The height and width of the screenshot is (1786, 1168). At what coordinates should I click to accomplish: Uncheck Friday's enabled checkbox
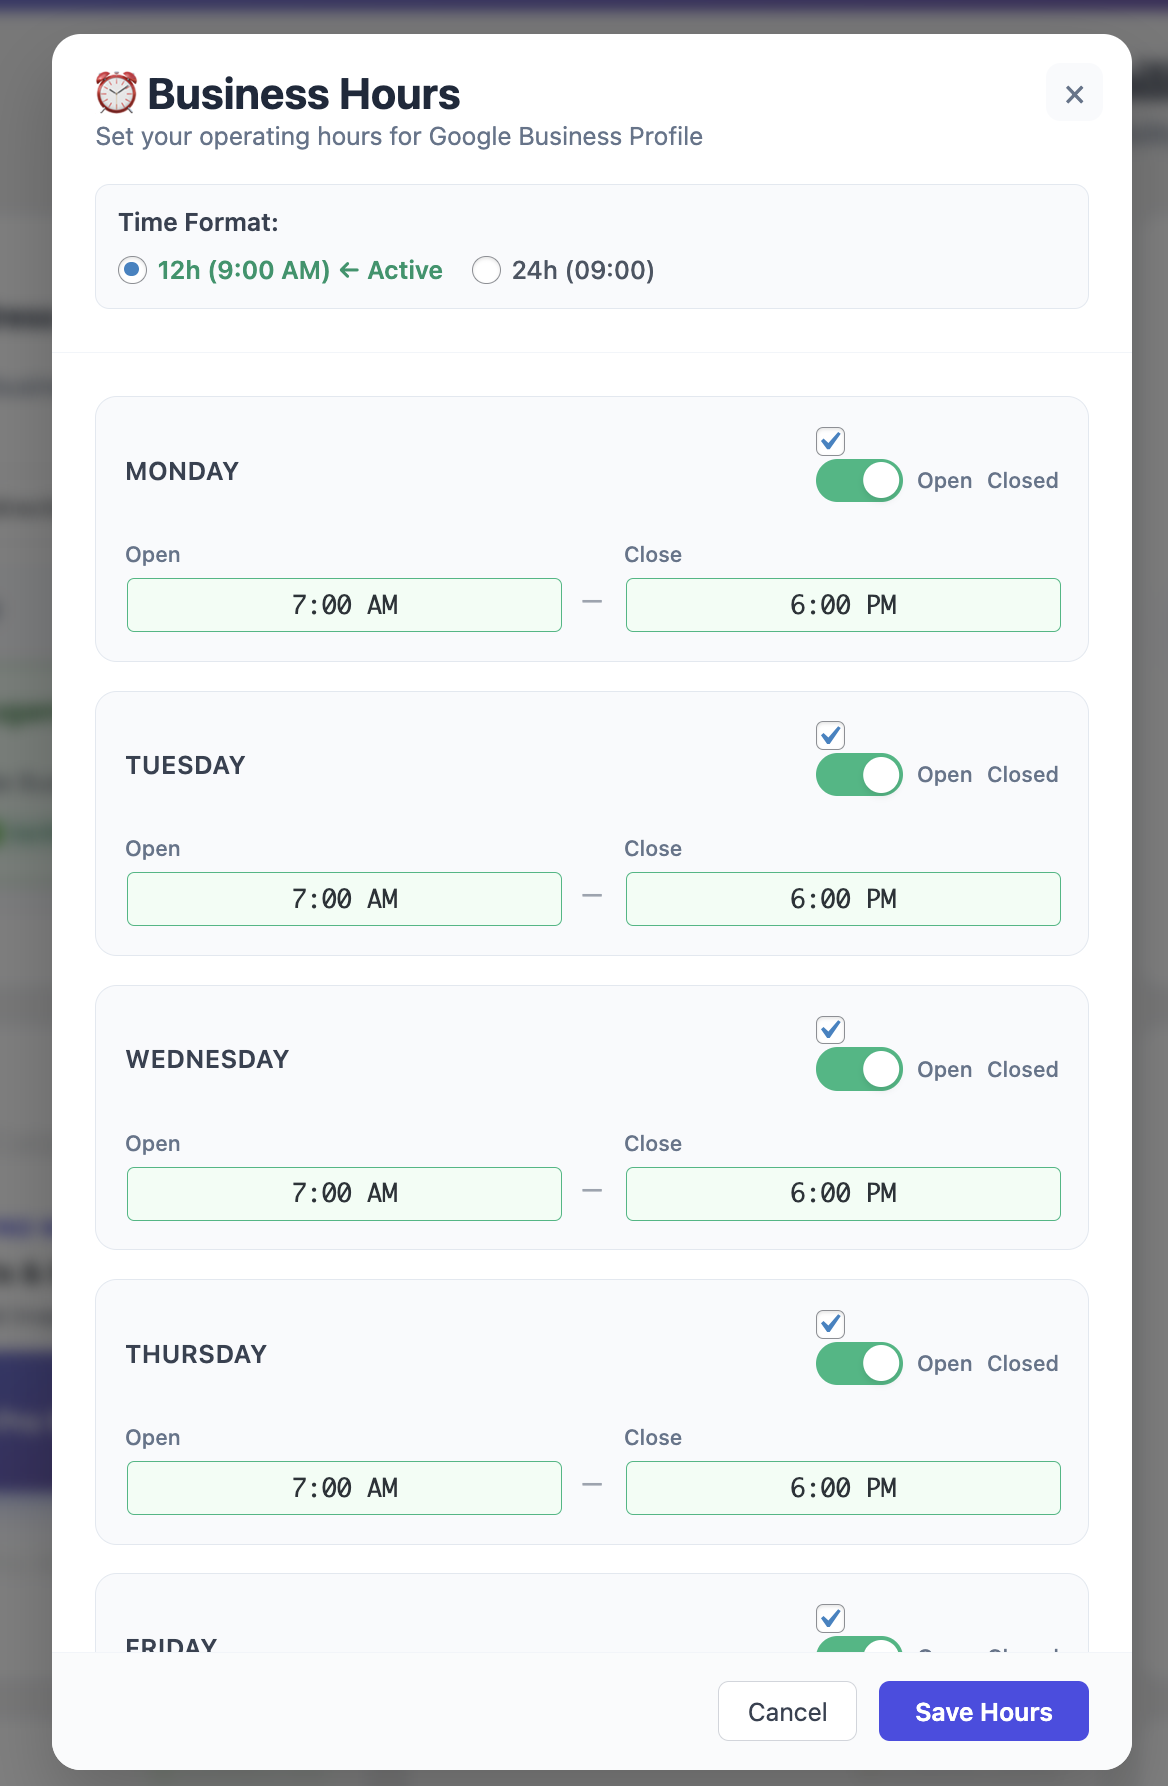[x=829, y=1617]
